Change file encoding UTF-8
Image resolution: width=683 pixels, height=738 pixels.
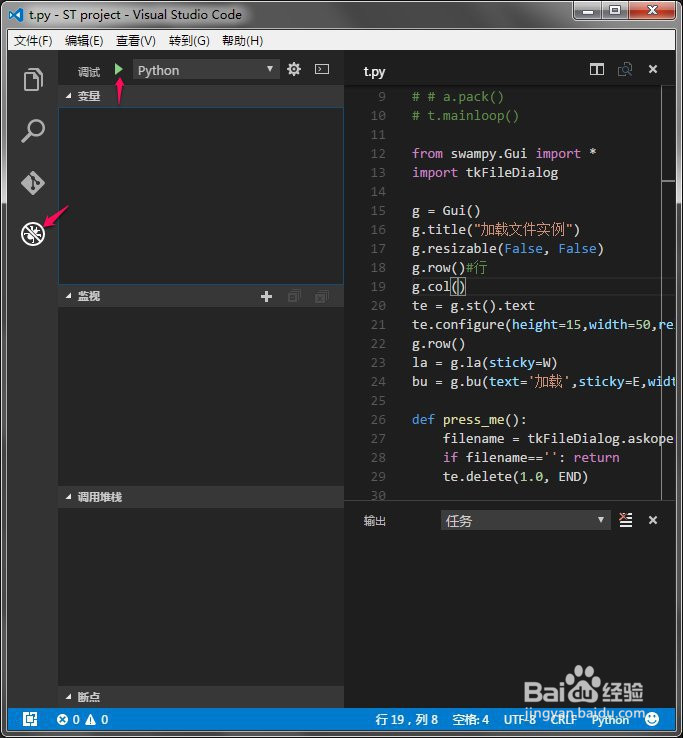point(520,720)
